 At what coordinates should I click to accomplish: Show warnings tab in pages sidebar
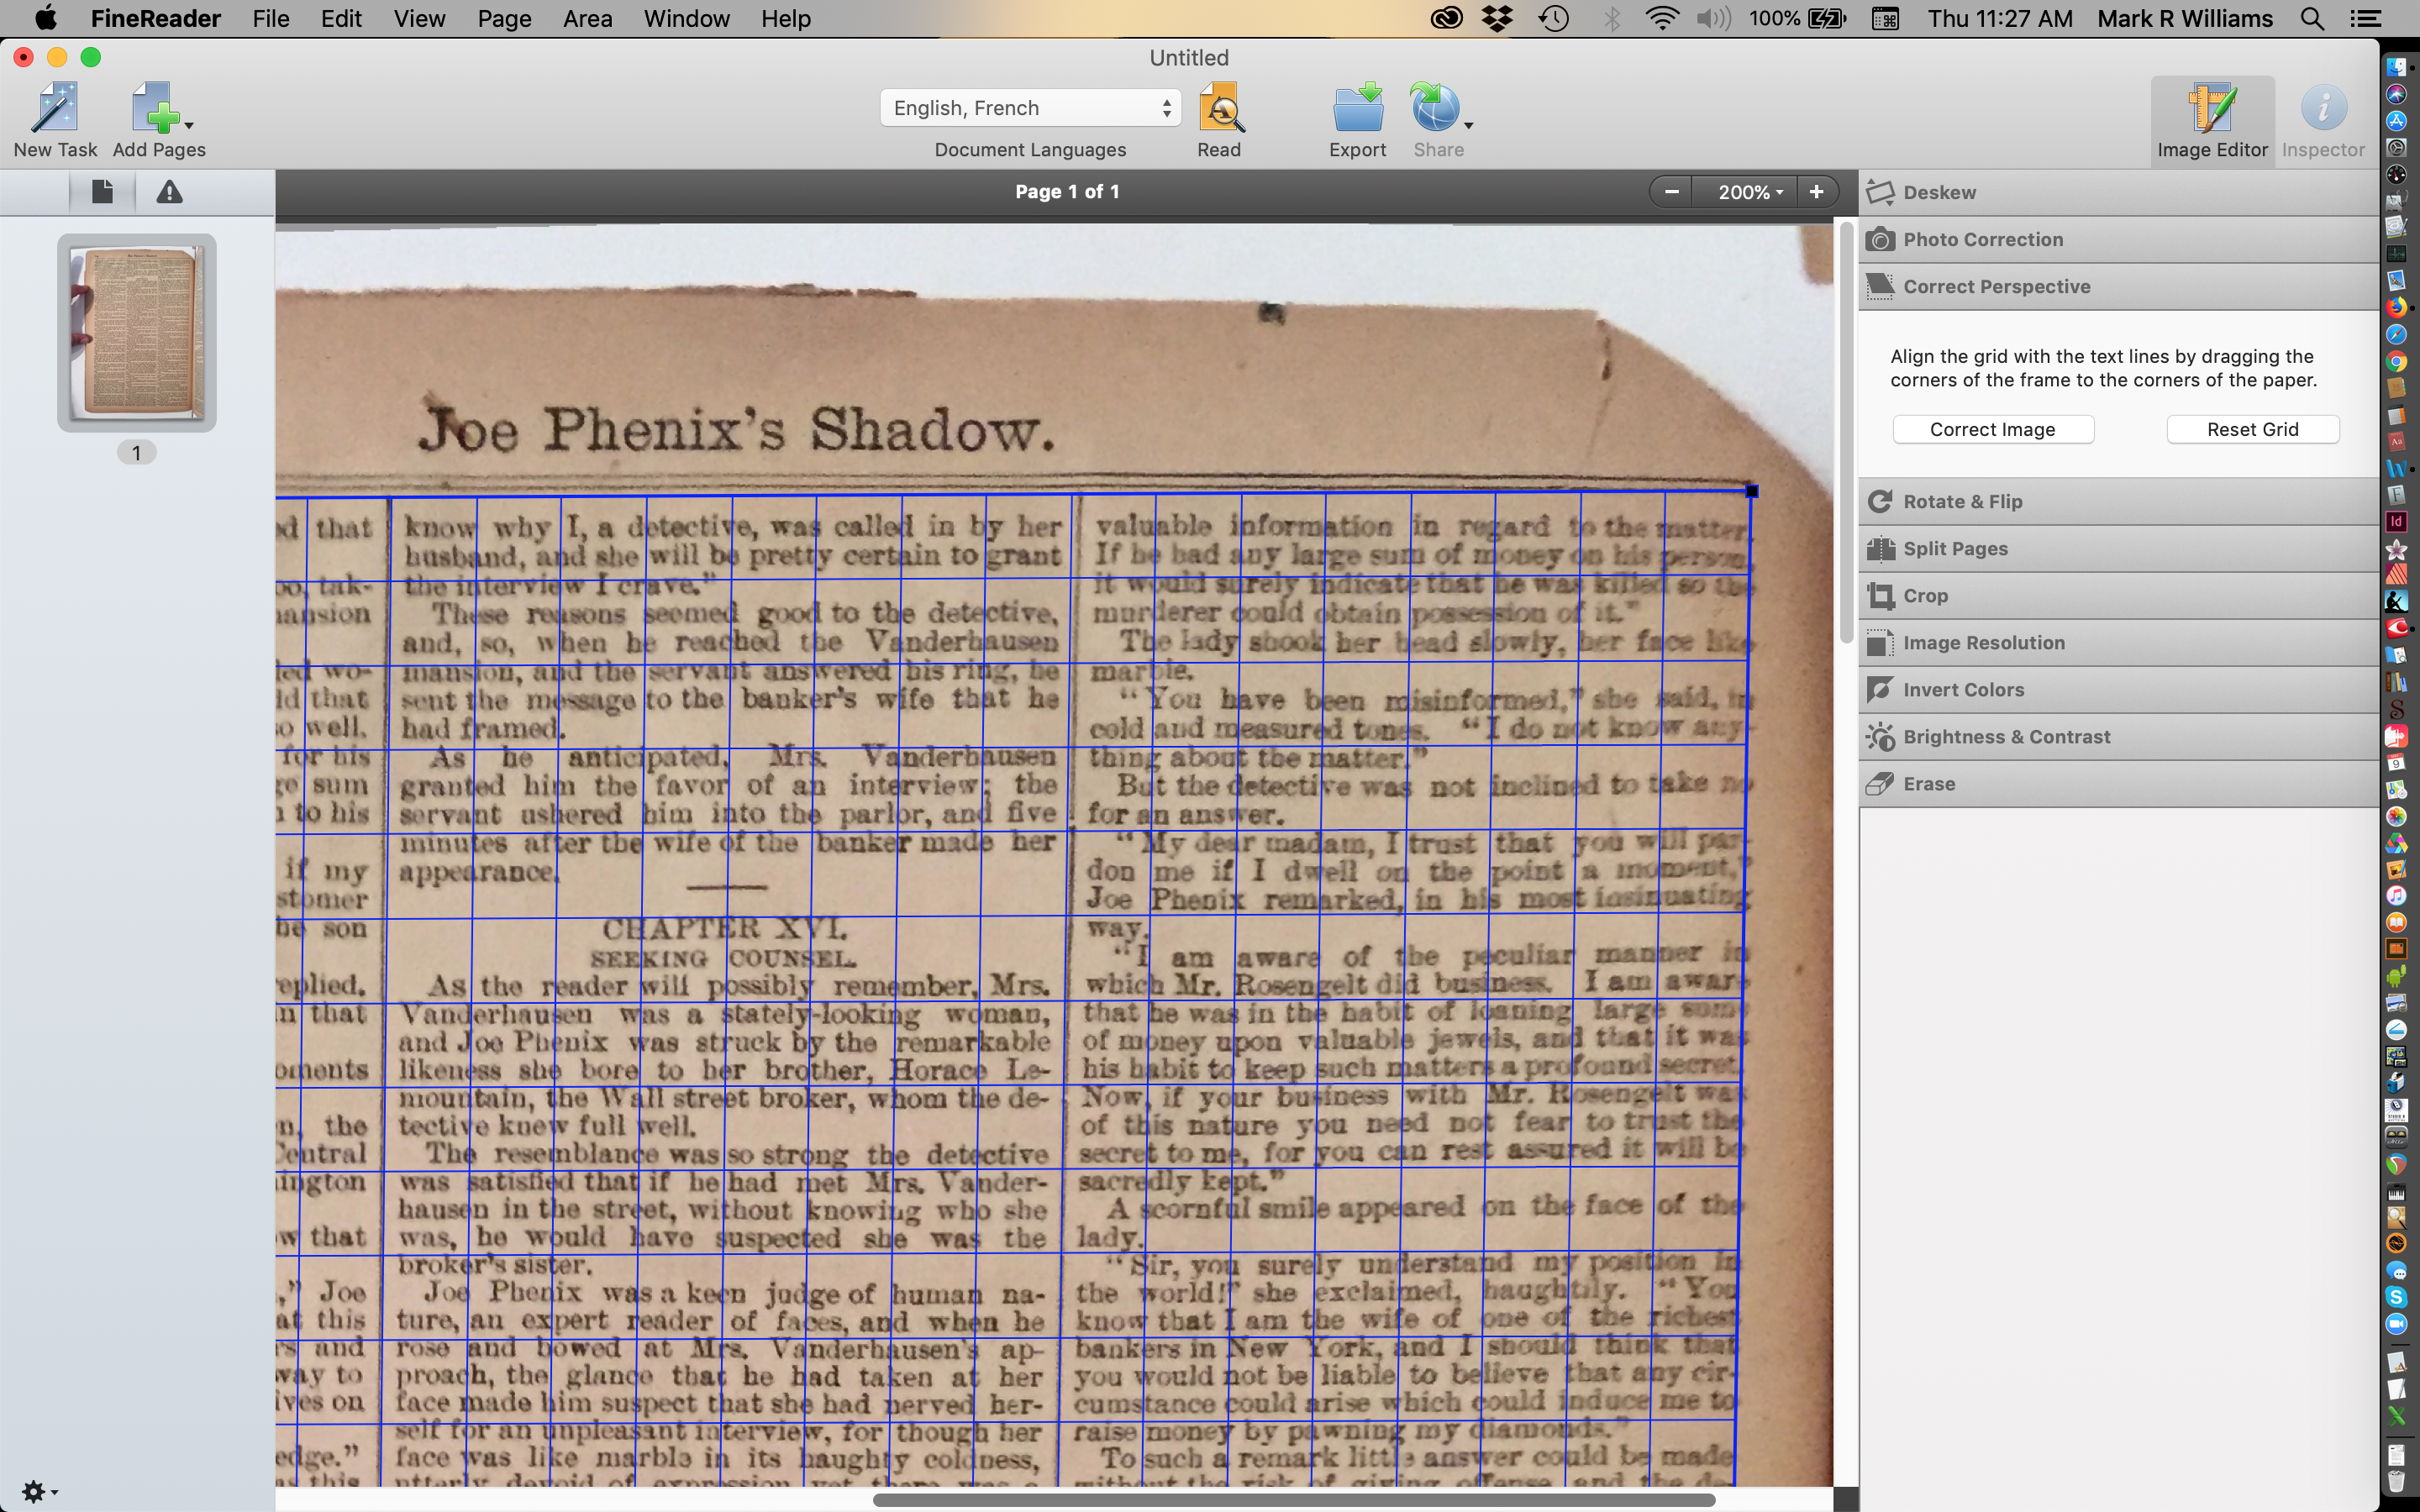(x=169, y=192)
